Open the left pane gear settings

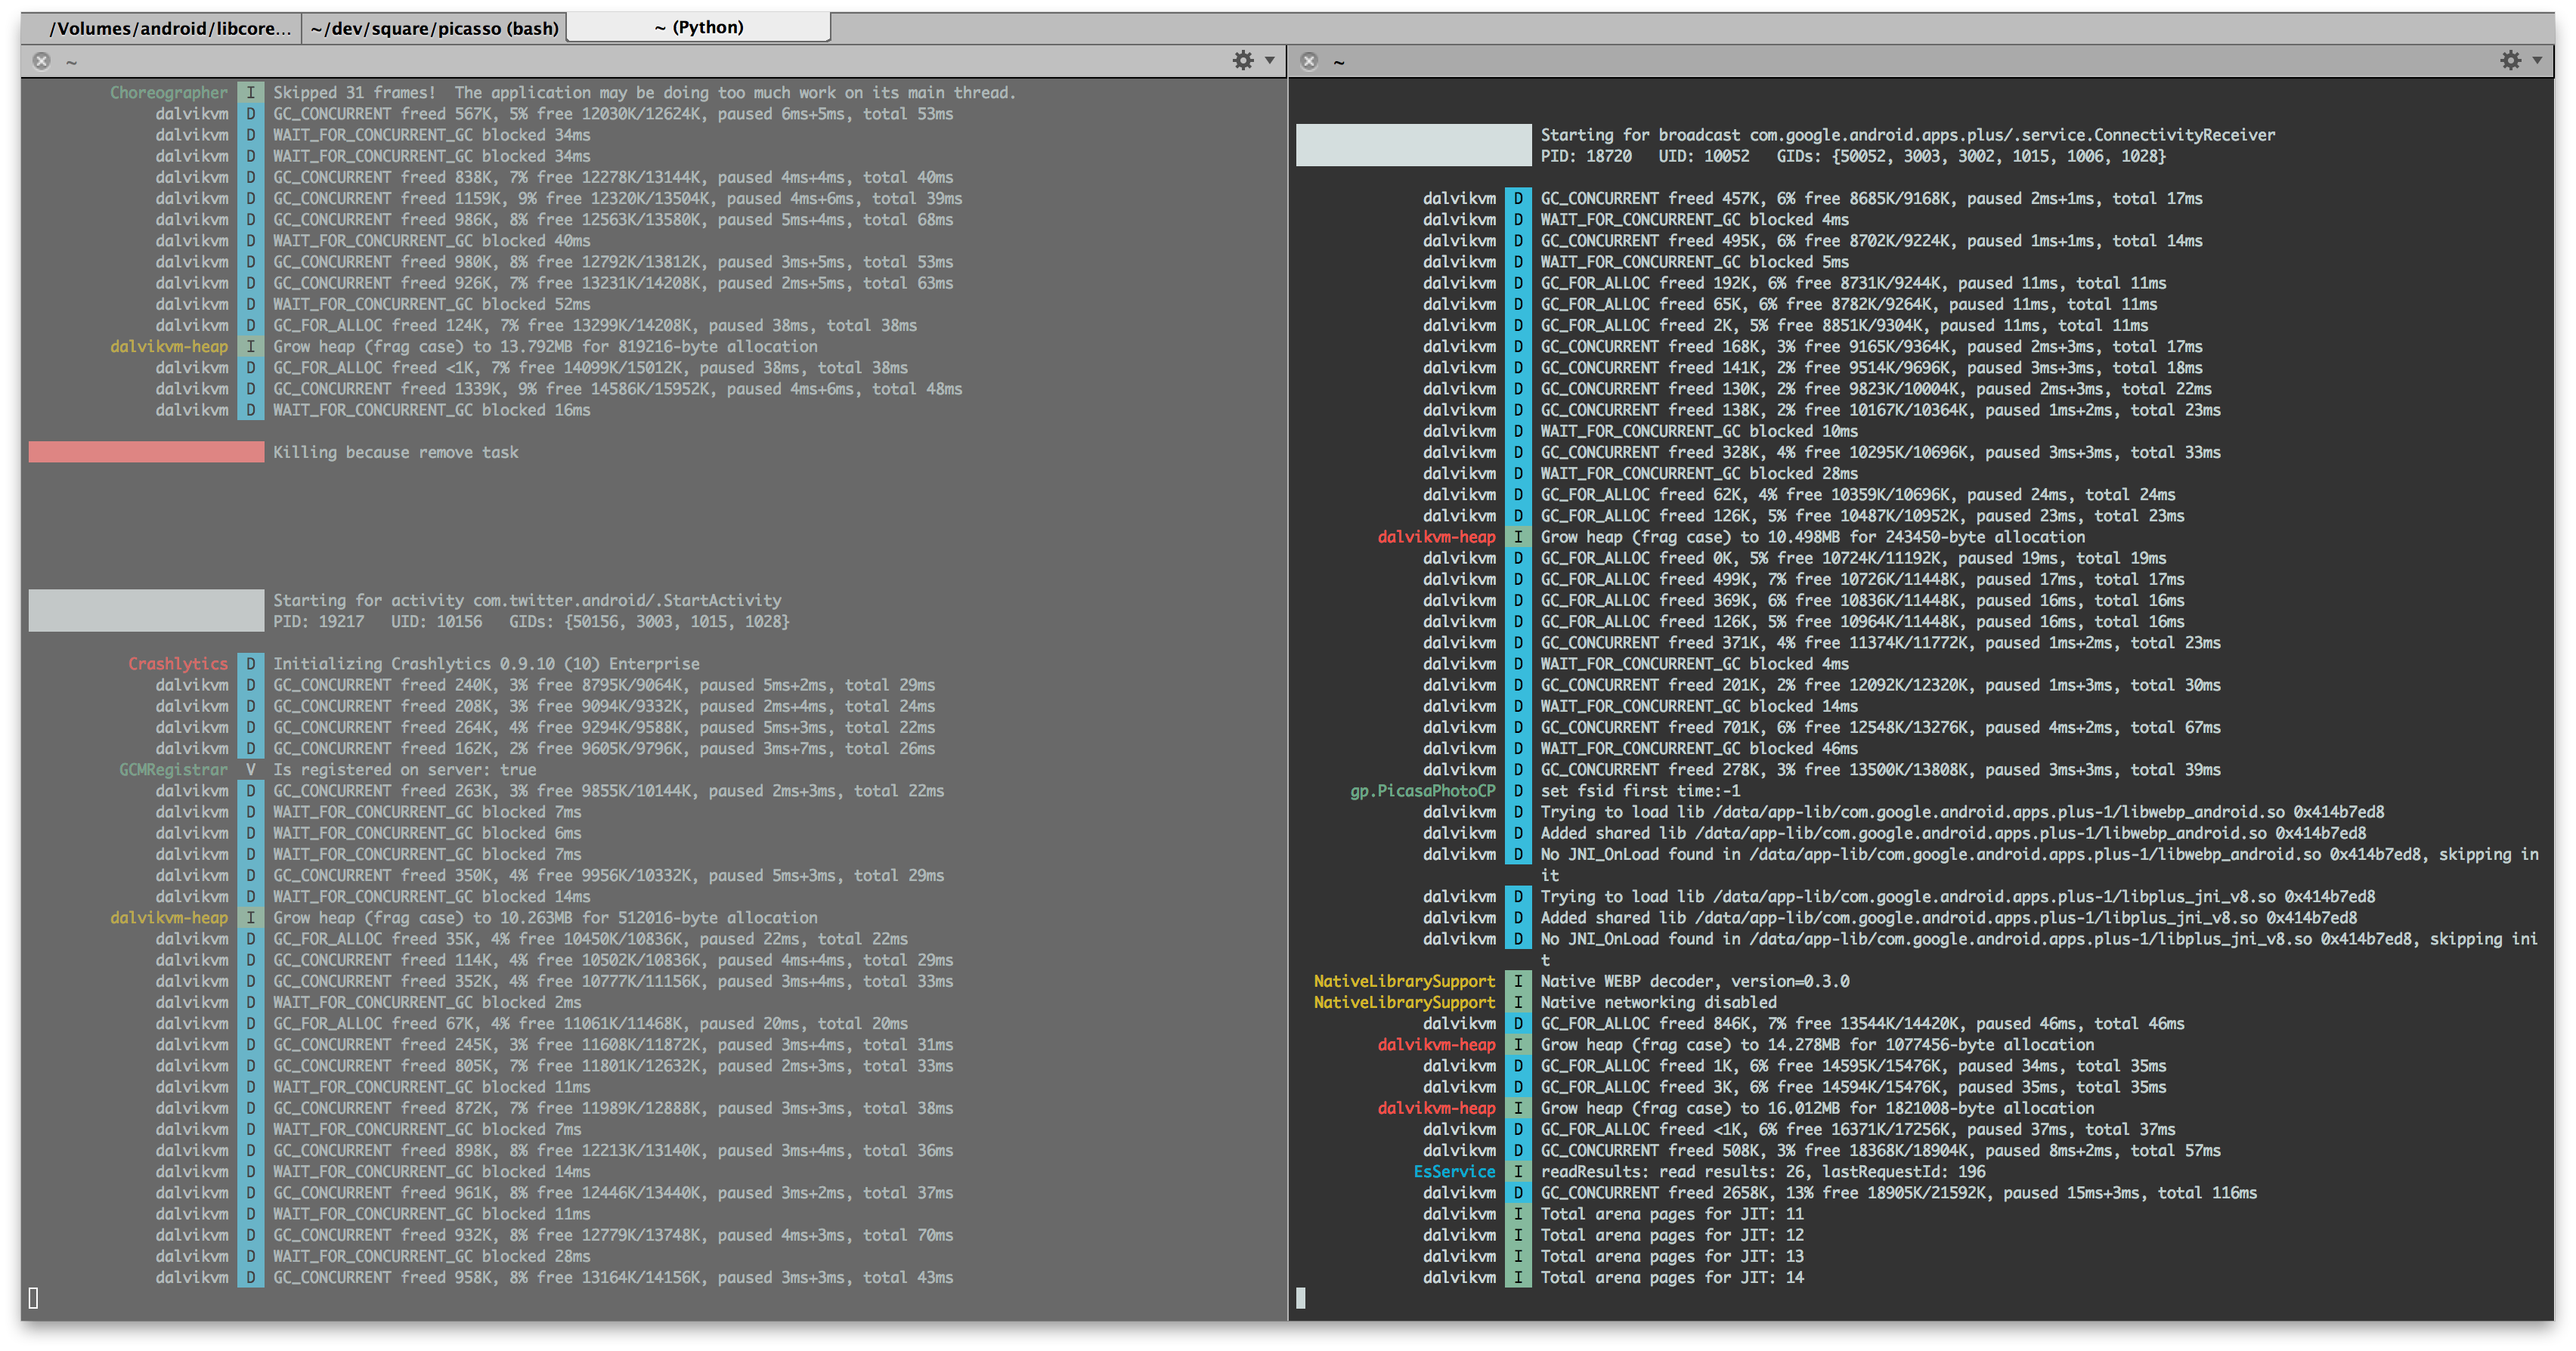point(1243,60)
